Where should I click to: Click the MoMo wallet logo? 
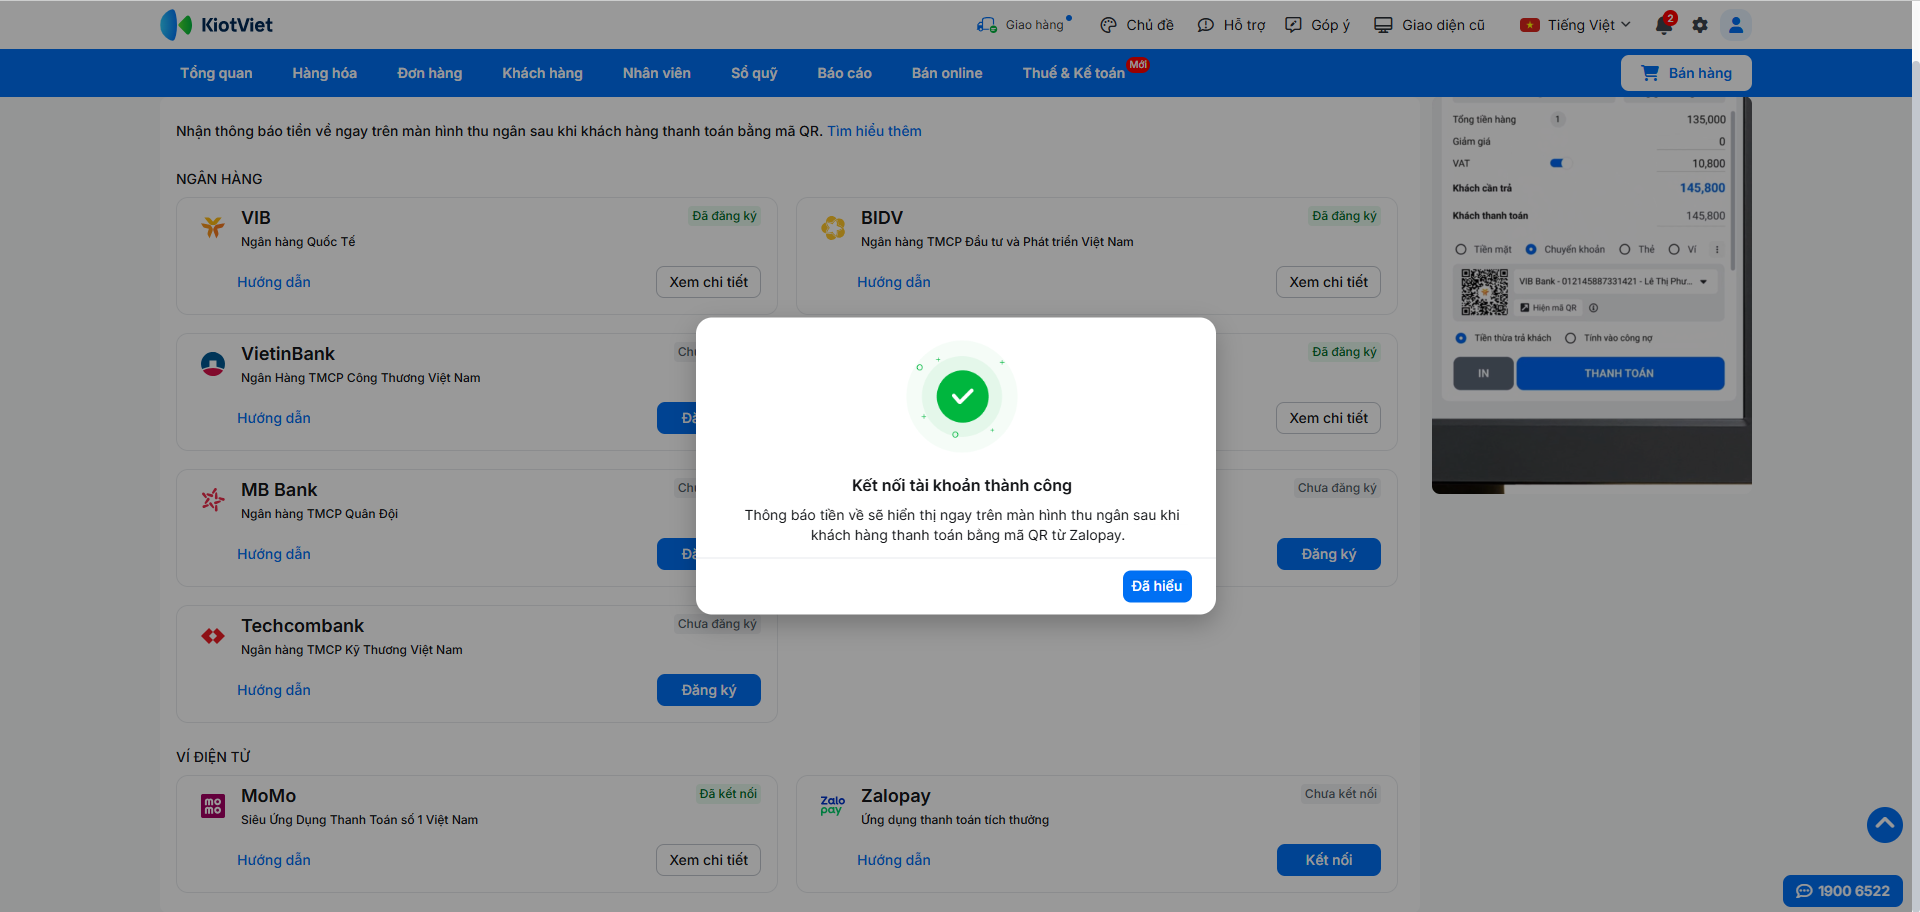click(x=213, y=806)
